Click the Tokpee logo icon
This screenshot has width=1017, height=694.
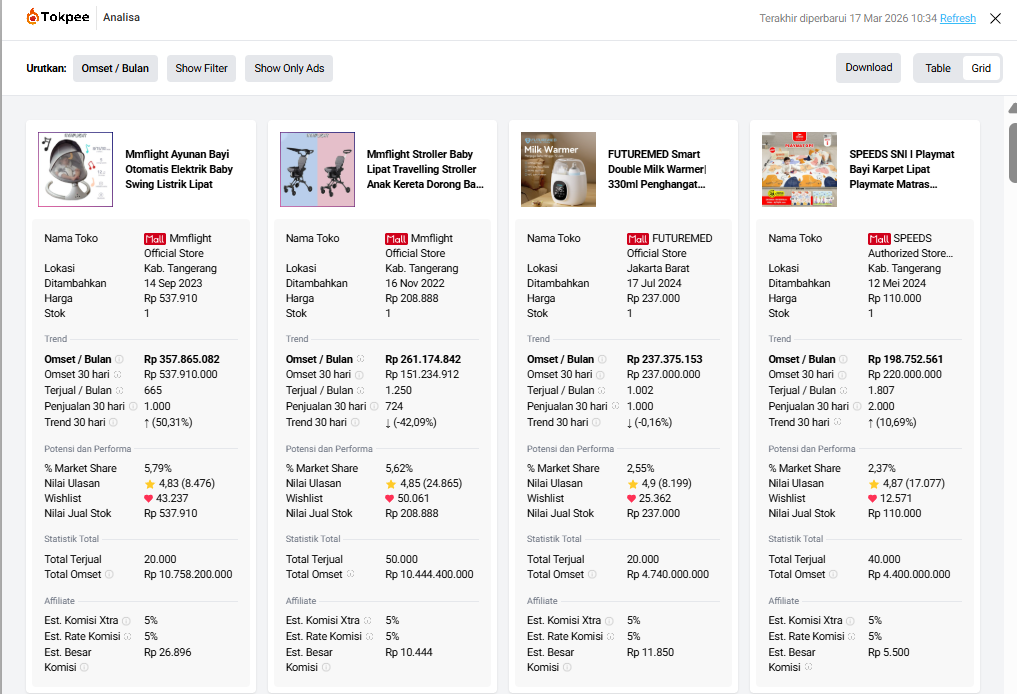point(34,17)
